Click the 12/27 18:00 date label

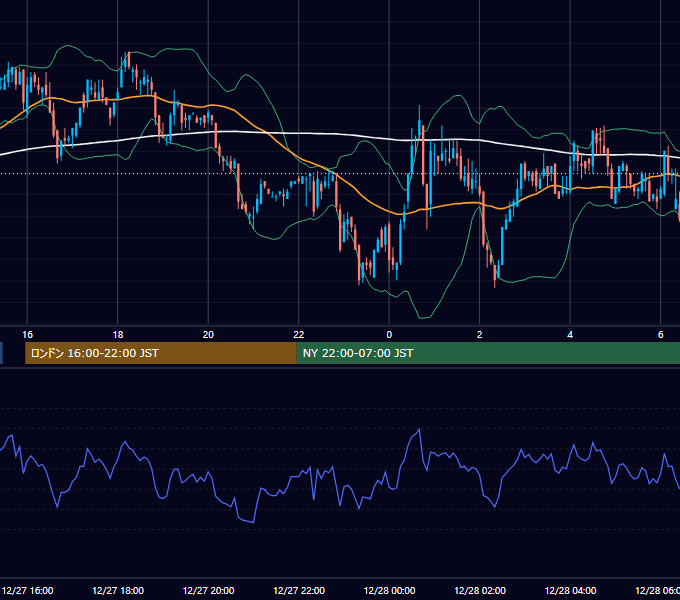tap(118, 590)
